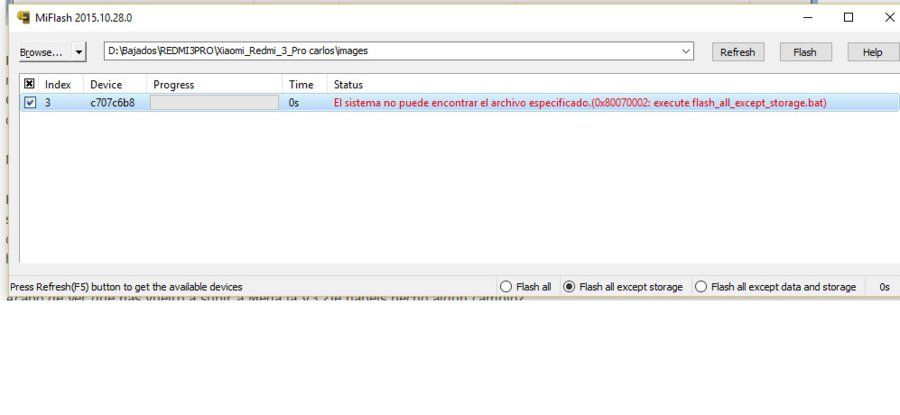Viewport: 900px width, 415px height.
Task: Click the red error status message
Action: 580,103
